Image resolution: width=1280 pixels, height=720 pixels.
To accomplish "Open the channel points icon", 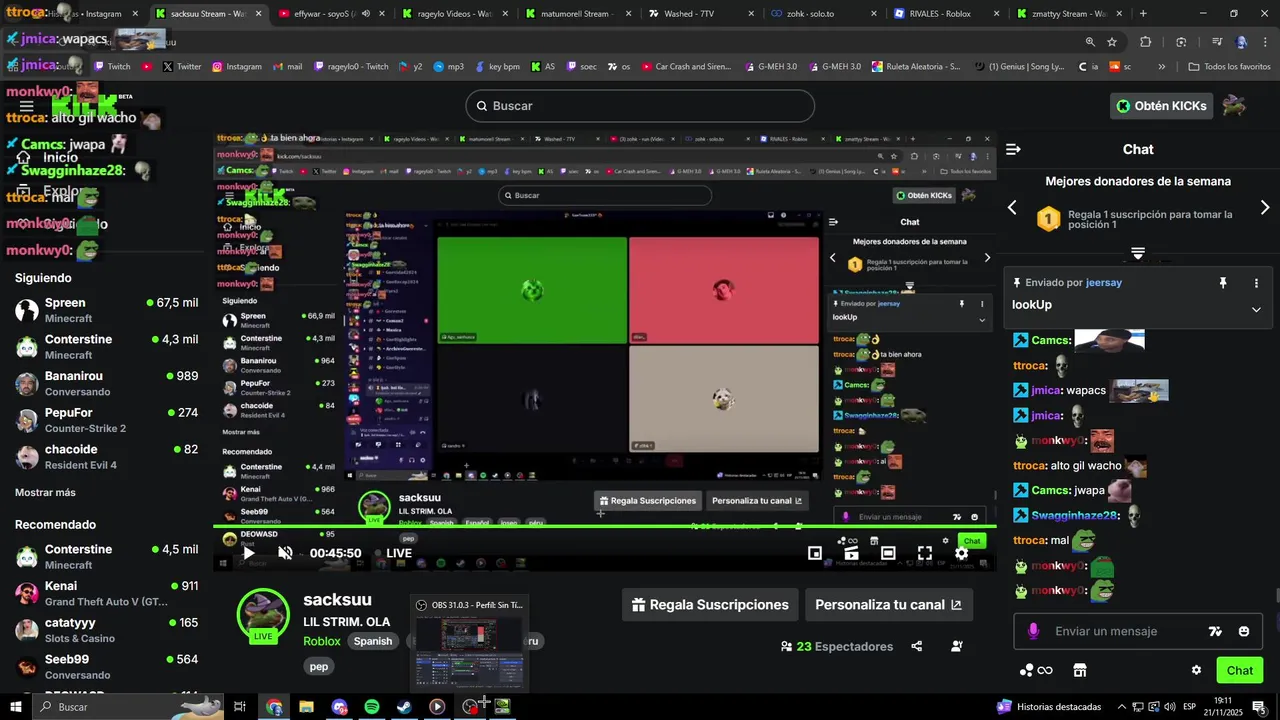I will 1035,670.
